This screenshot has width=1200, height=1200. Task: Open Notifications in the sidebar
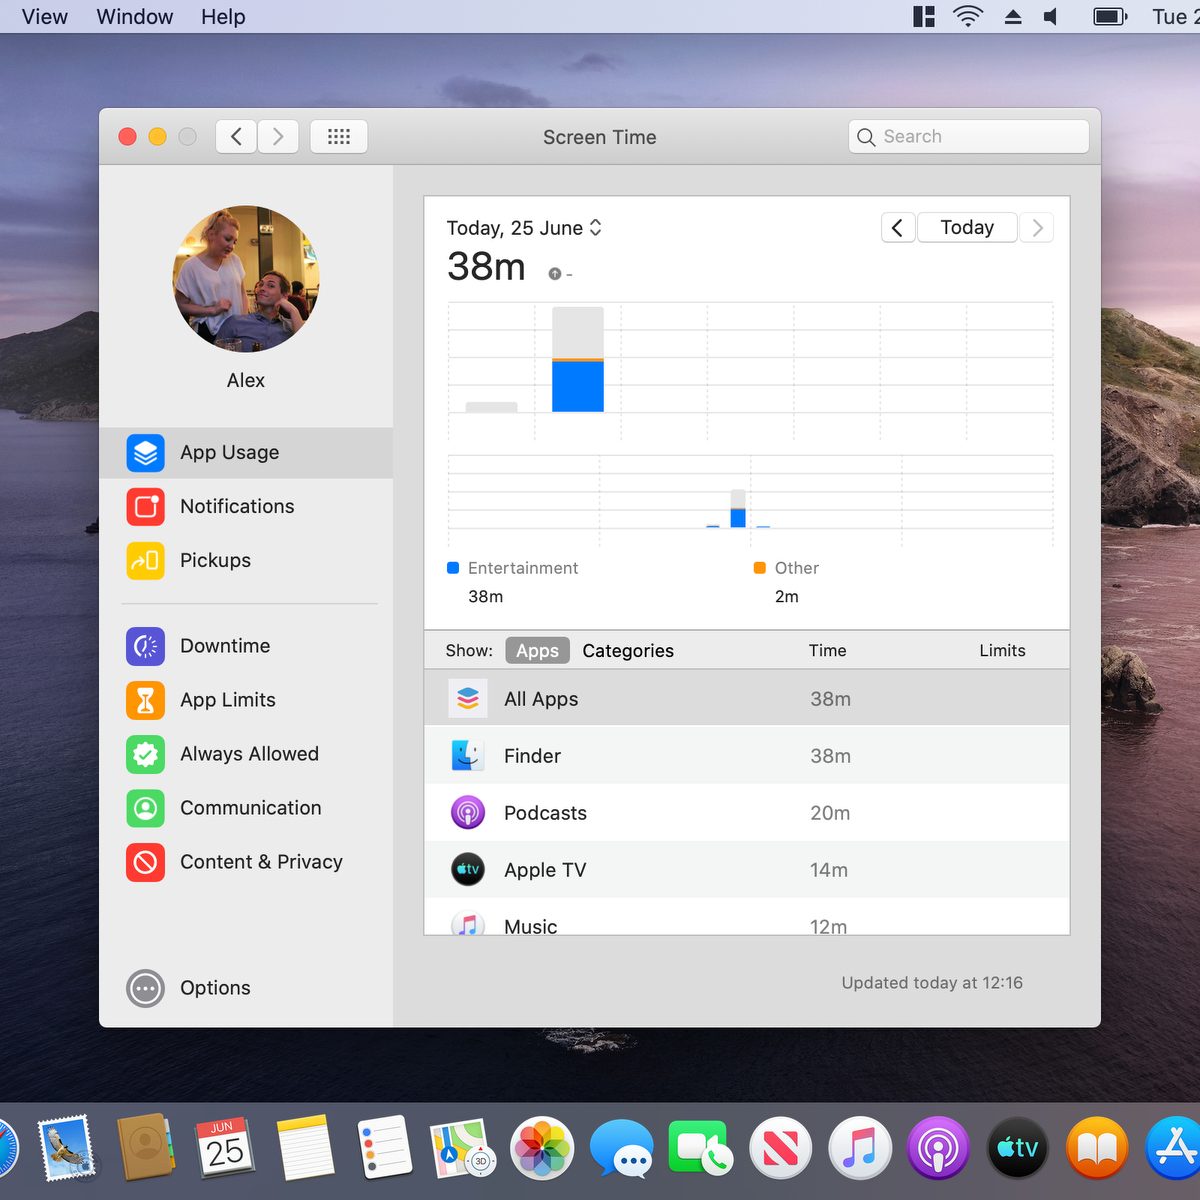click(x=246, y=507)
